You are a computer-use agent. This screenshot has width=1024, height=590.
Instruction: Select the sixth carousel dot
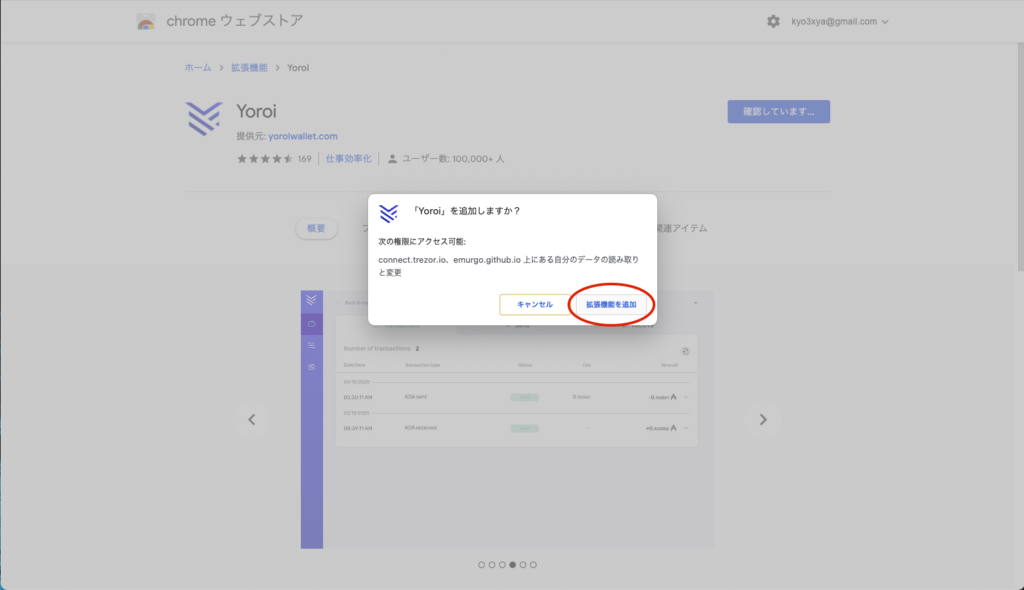pyautogui.click(x=534, y=565)
